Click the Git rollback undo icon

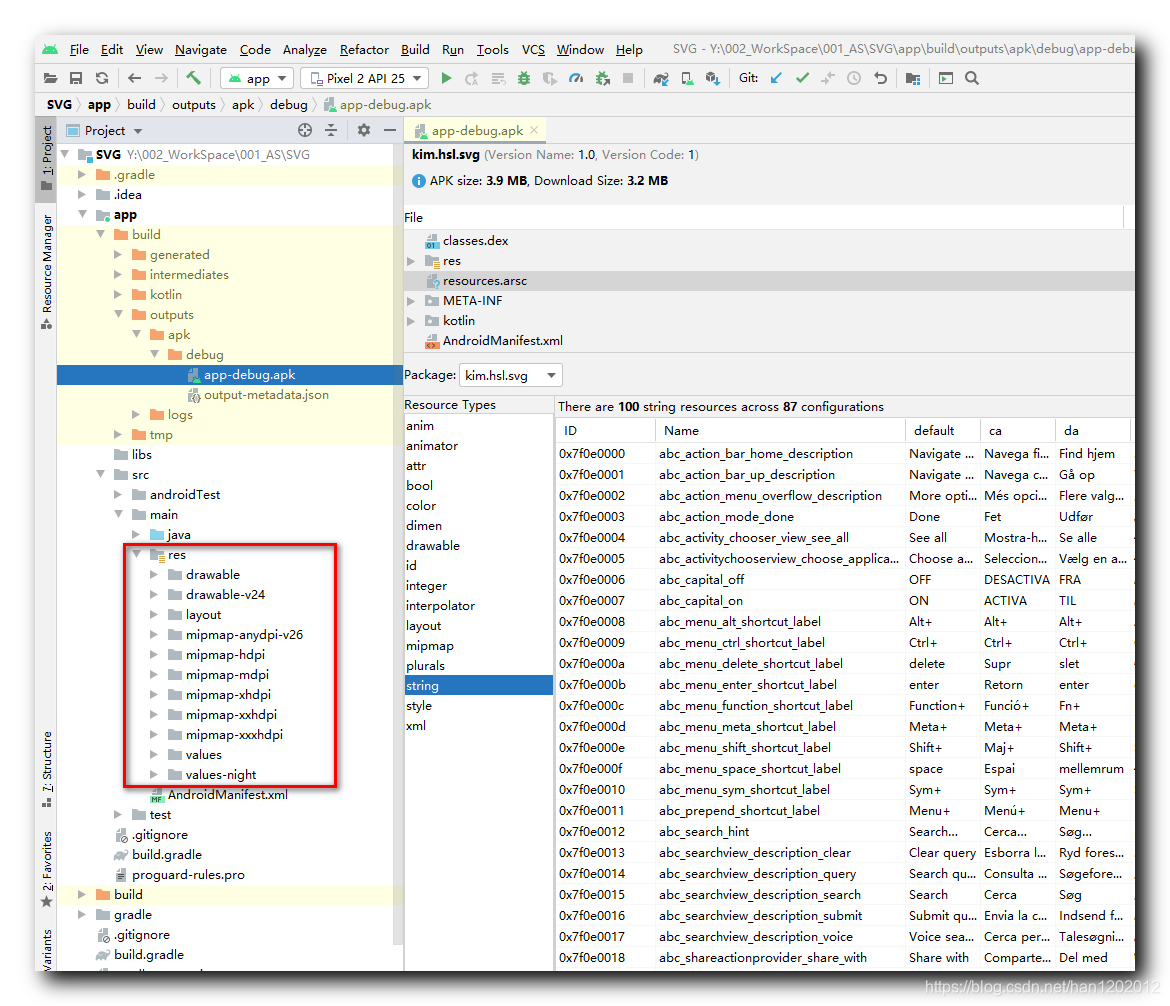[x=880, y=78]
